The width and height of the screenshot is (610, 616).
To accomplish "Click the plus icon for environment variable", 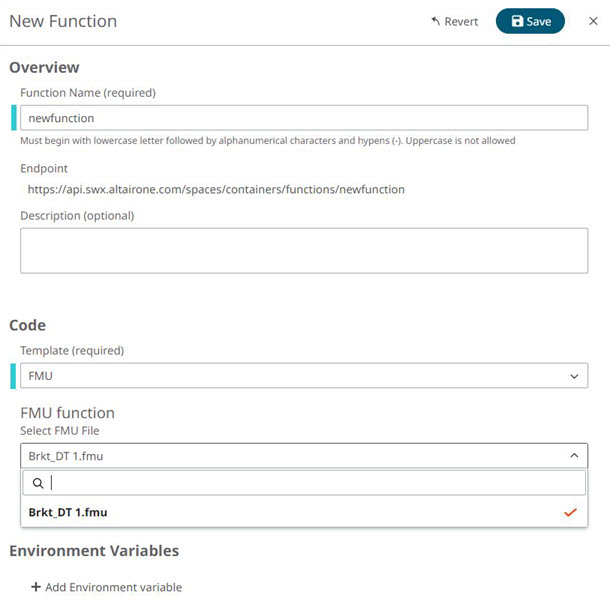I will 36,587.
